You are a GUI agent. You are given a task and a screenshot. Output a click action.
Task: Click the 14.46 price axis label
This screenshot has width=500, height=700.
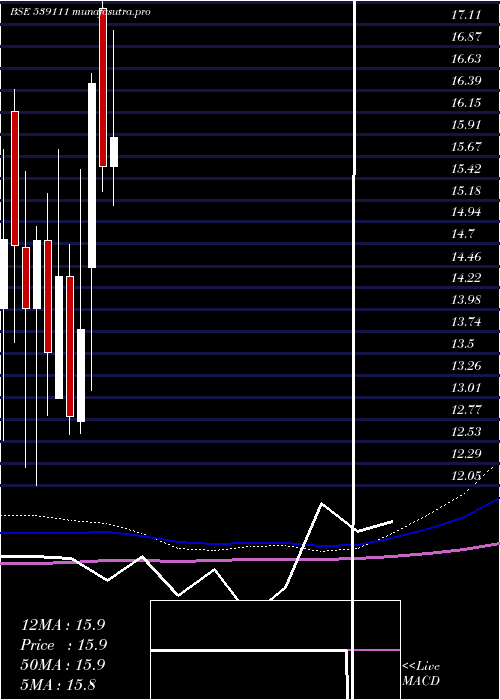pos(466,256)
